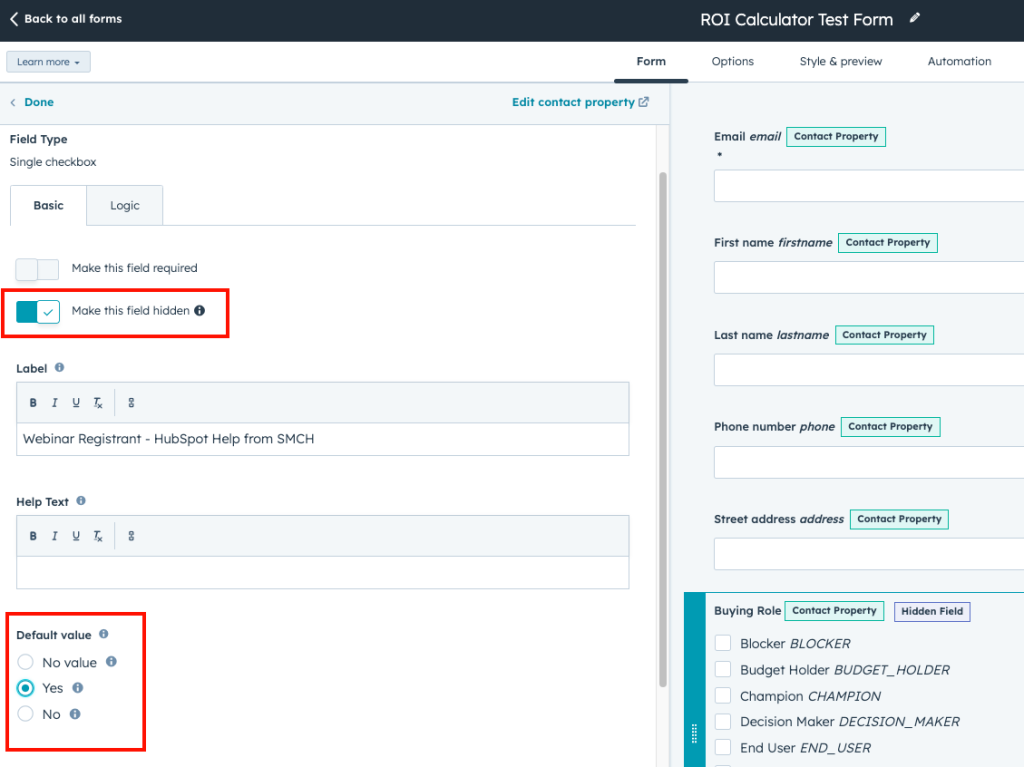The height and width of the screenshot is (767, 1024).
Task: Click the Hidden Field badge on Buying Role
Action: click(932, 612)
